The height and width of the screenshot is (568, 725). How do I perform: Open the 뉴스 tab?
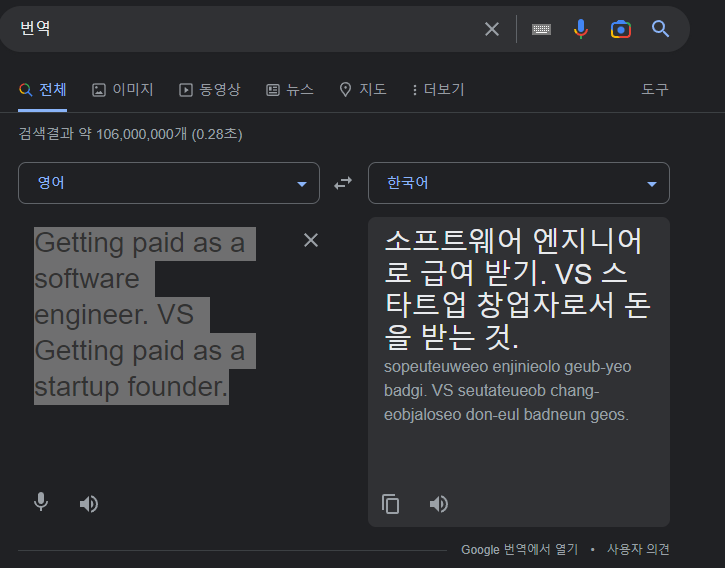[290, 89]
